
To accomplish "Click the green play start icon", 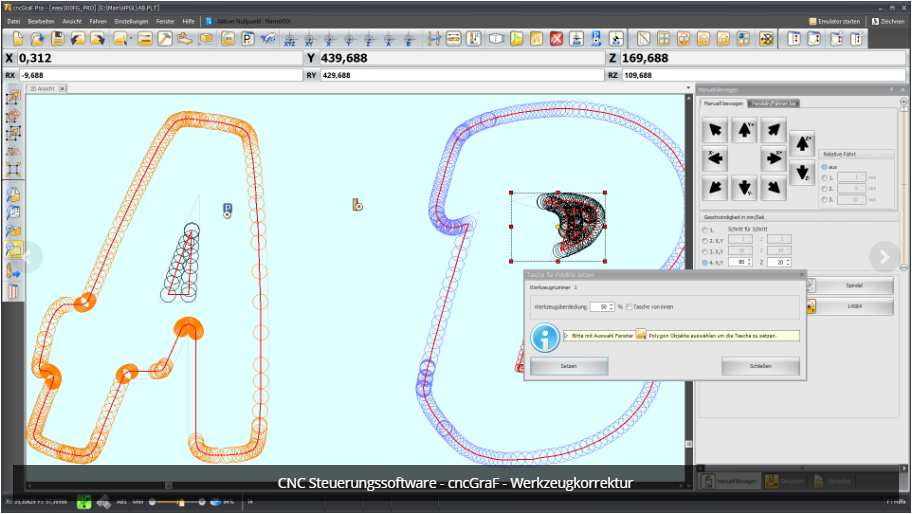I will (516, 38).
